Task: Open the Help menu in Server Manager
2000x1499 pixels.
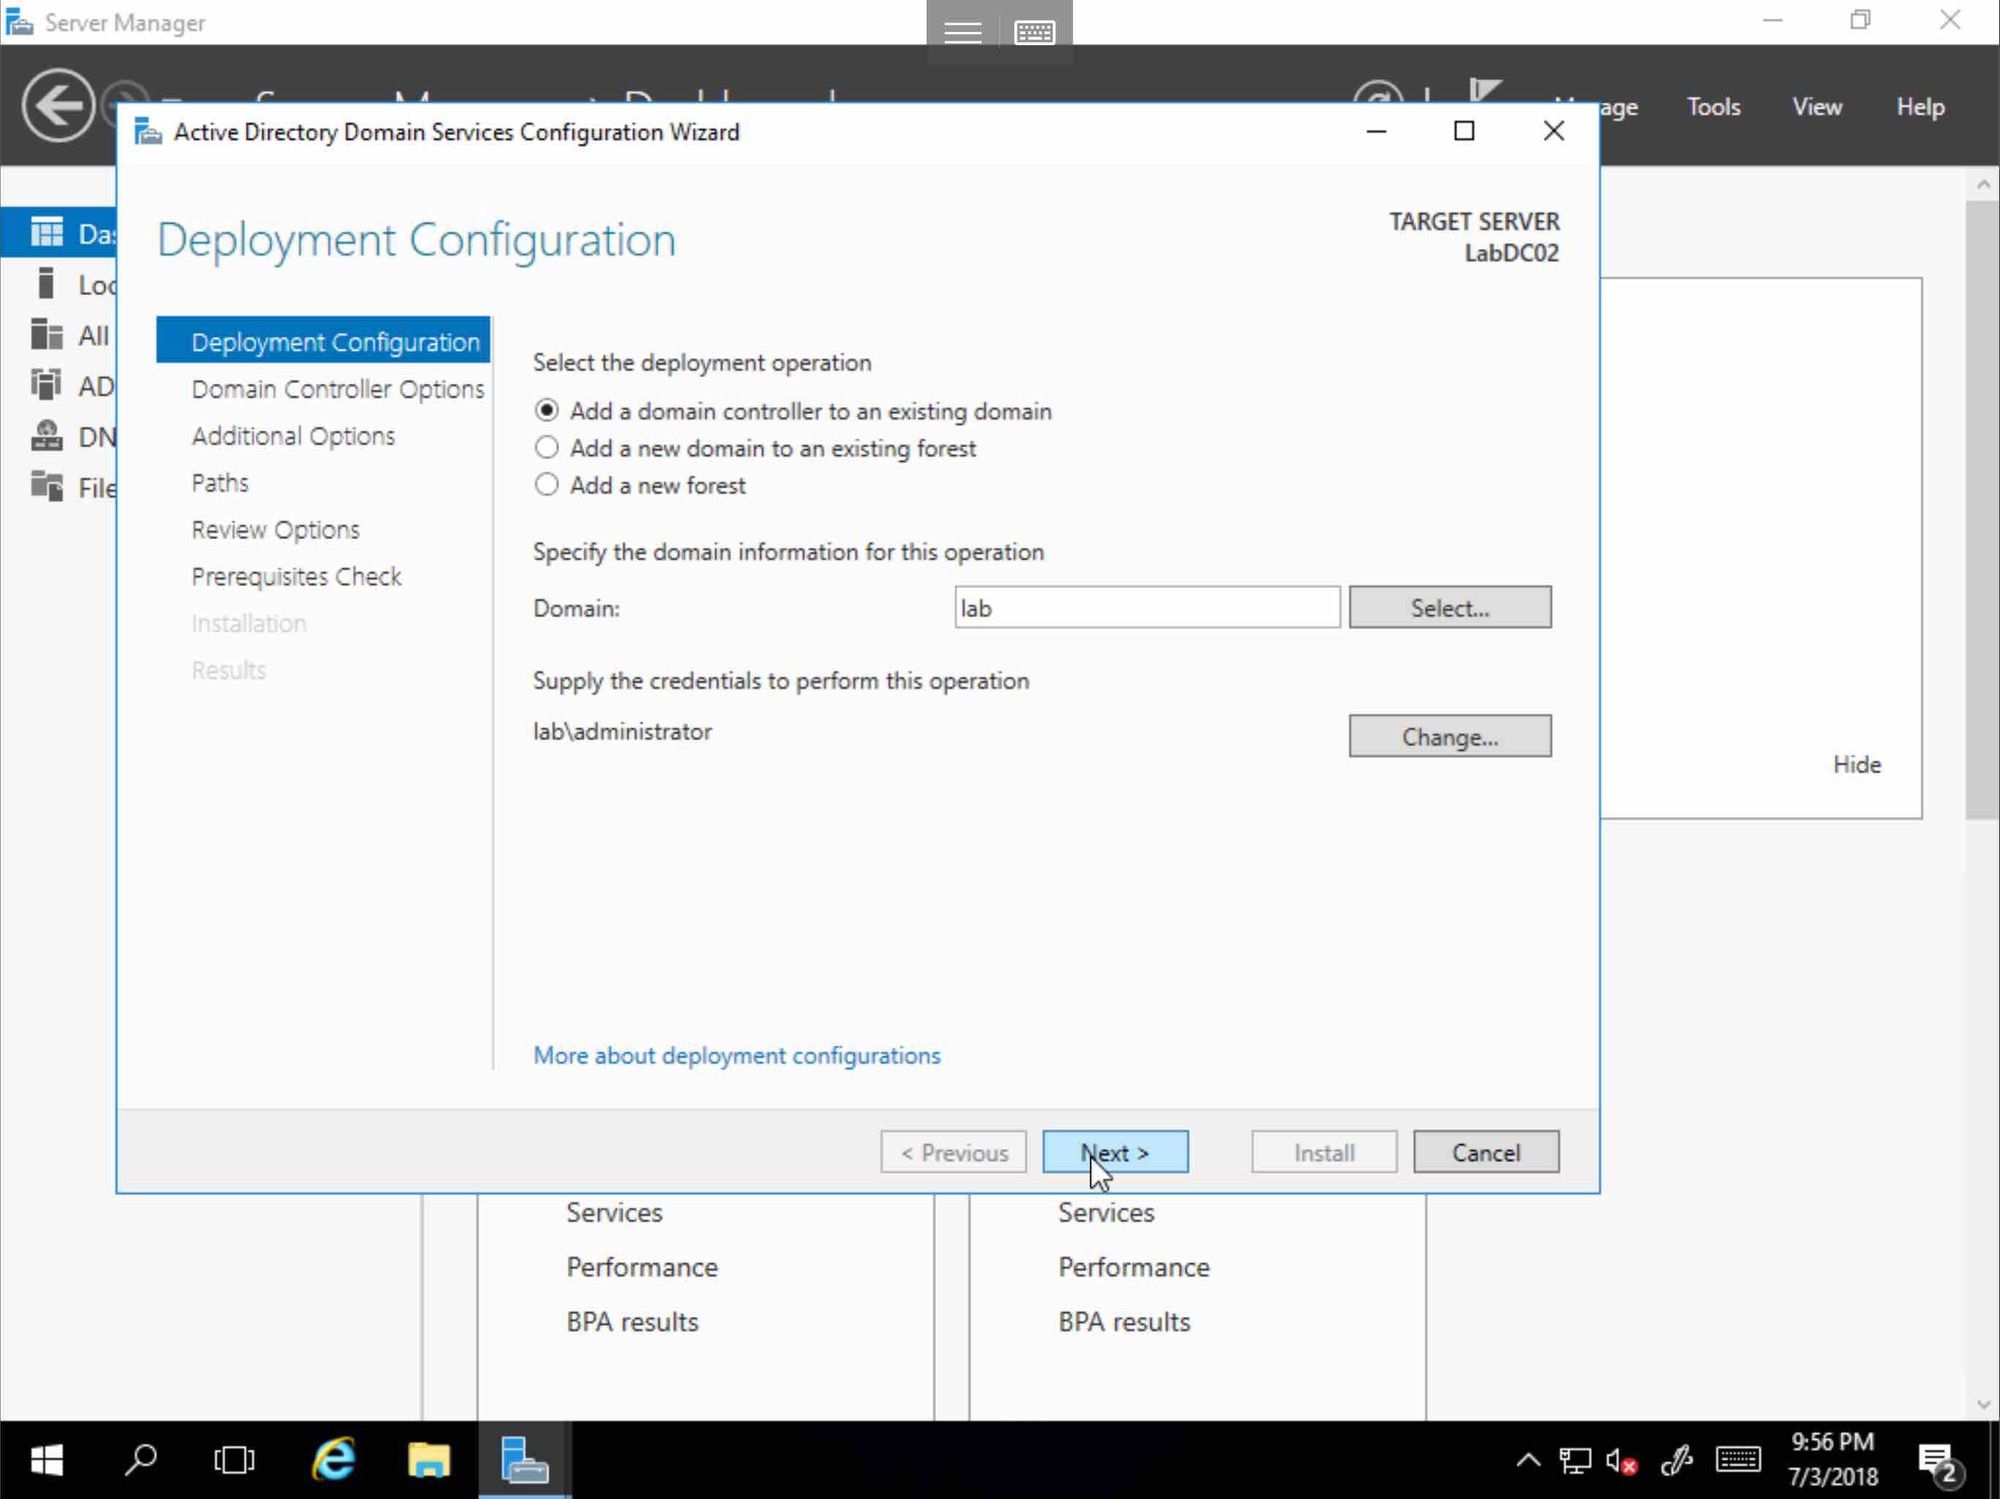Action: click(x=1920, y=107)
